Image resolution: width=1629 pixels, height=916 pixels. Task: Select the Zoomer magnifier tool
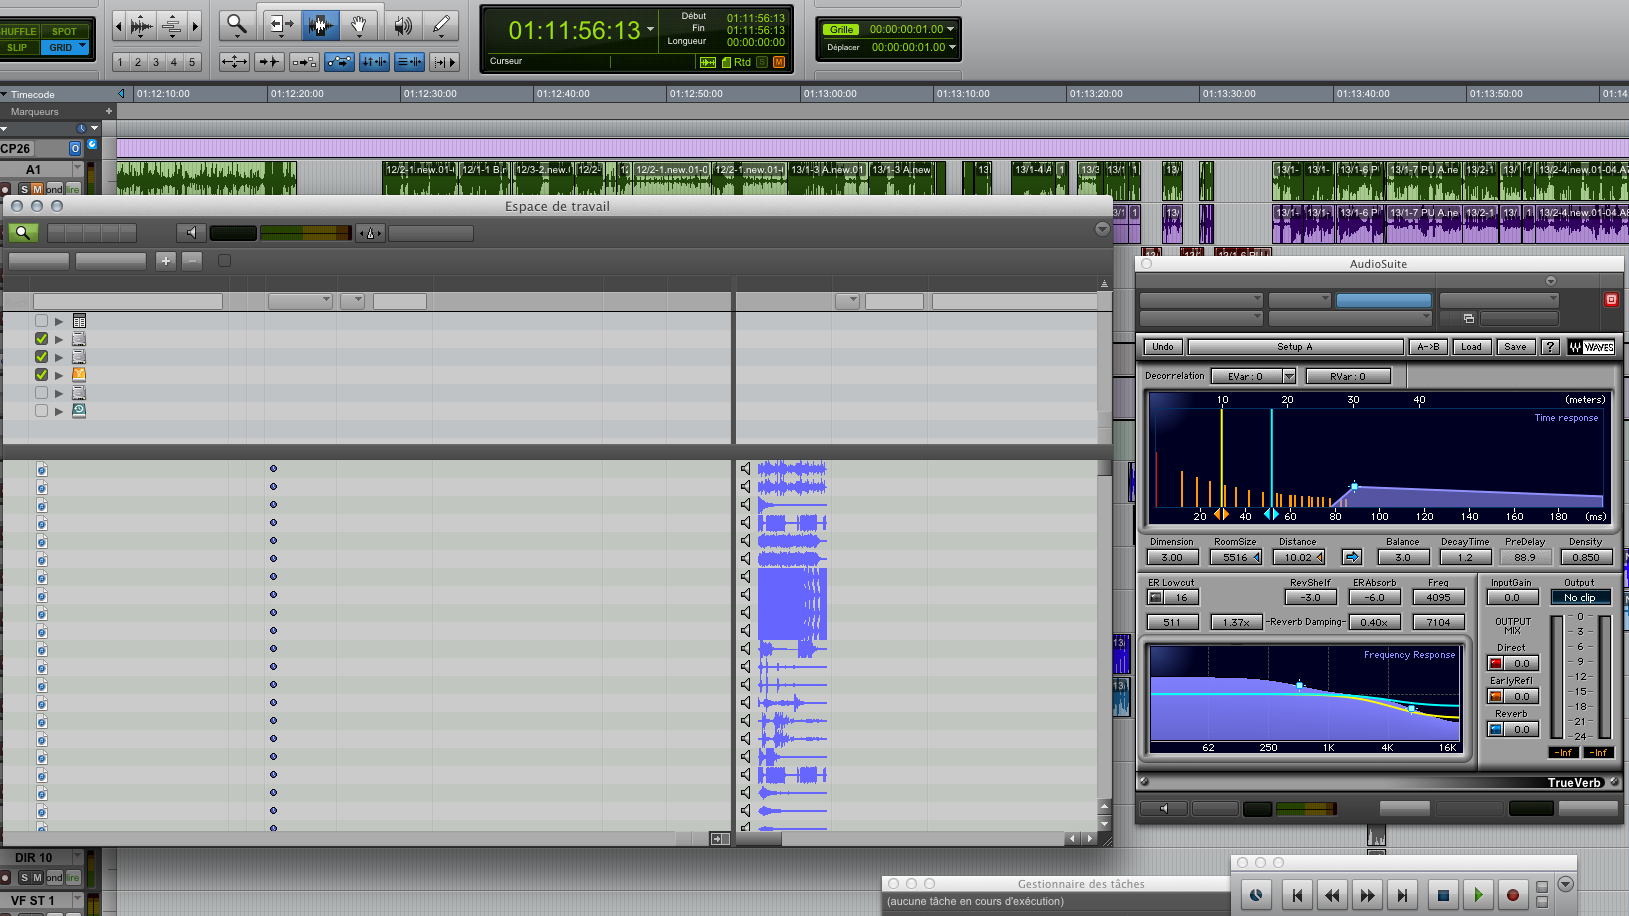[x=237, y=25]
